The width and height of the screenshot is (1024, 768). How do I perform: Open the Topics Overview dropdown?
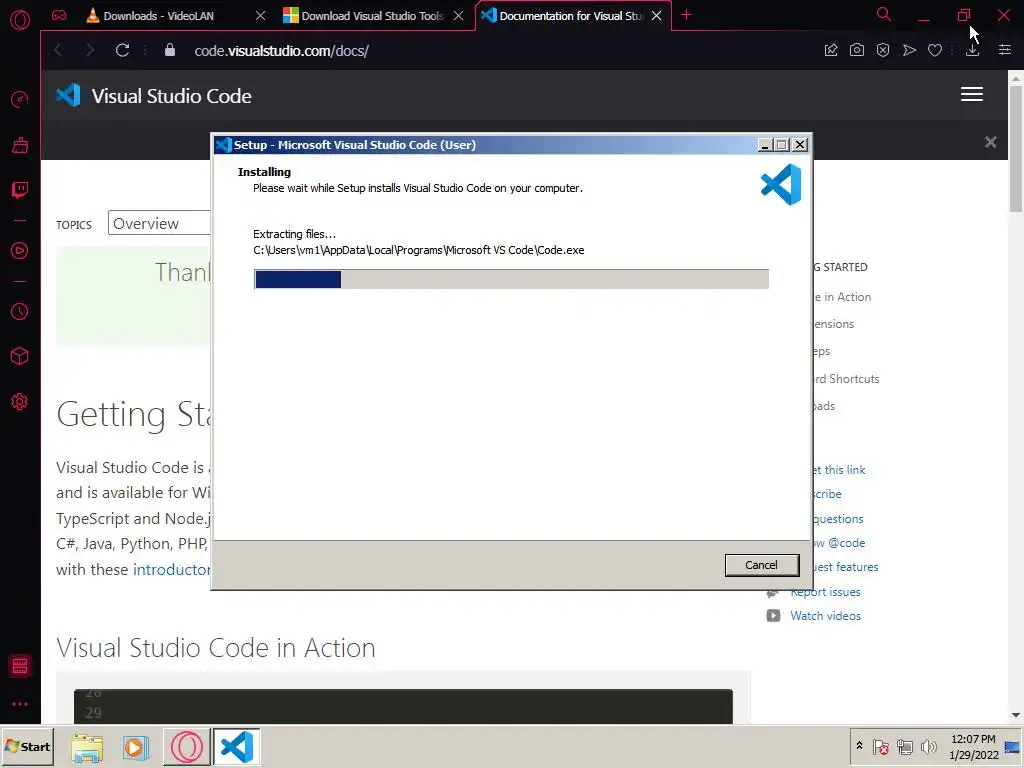point(159,223)
